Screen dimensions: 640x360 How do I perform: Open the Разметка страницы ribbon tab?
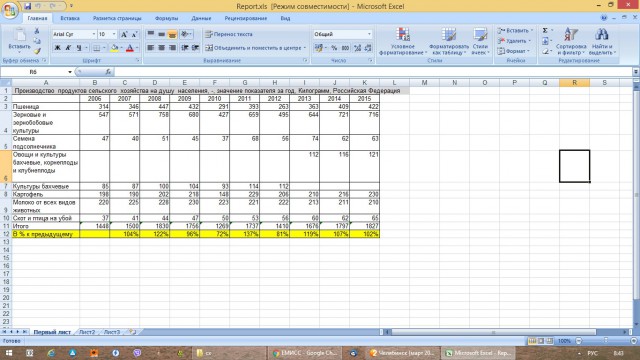click(x=117, y=18)
